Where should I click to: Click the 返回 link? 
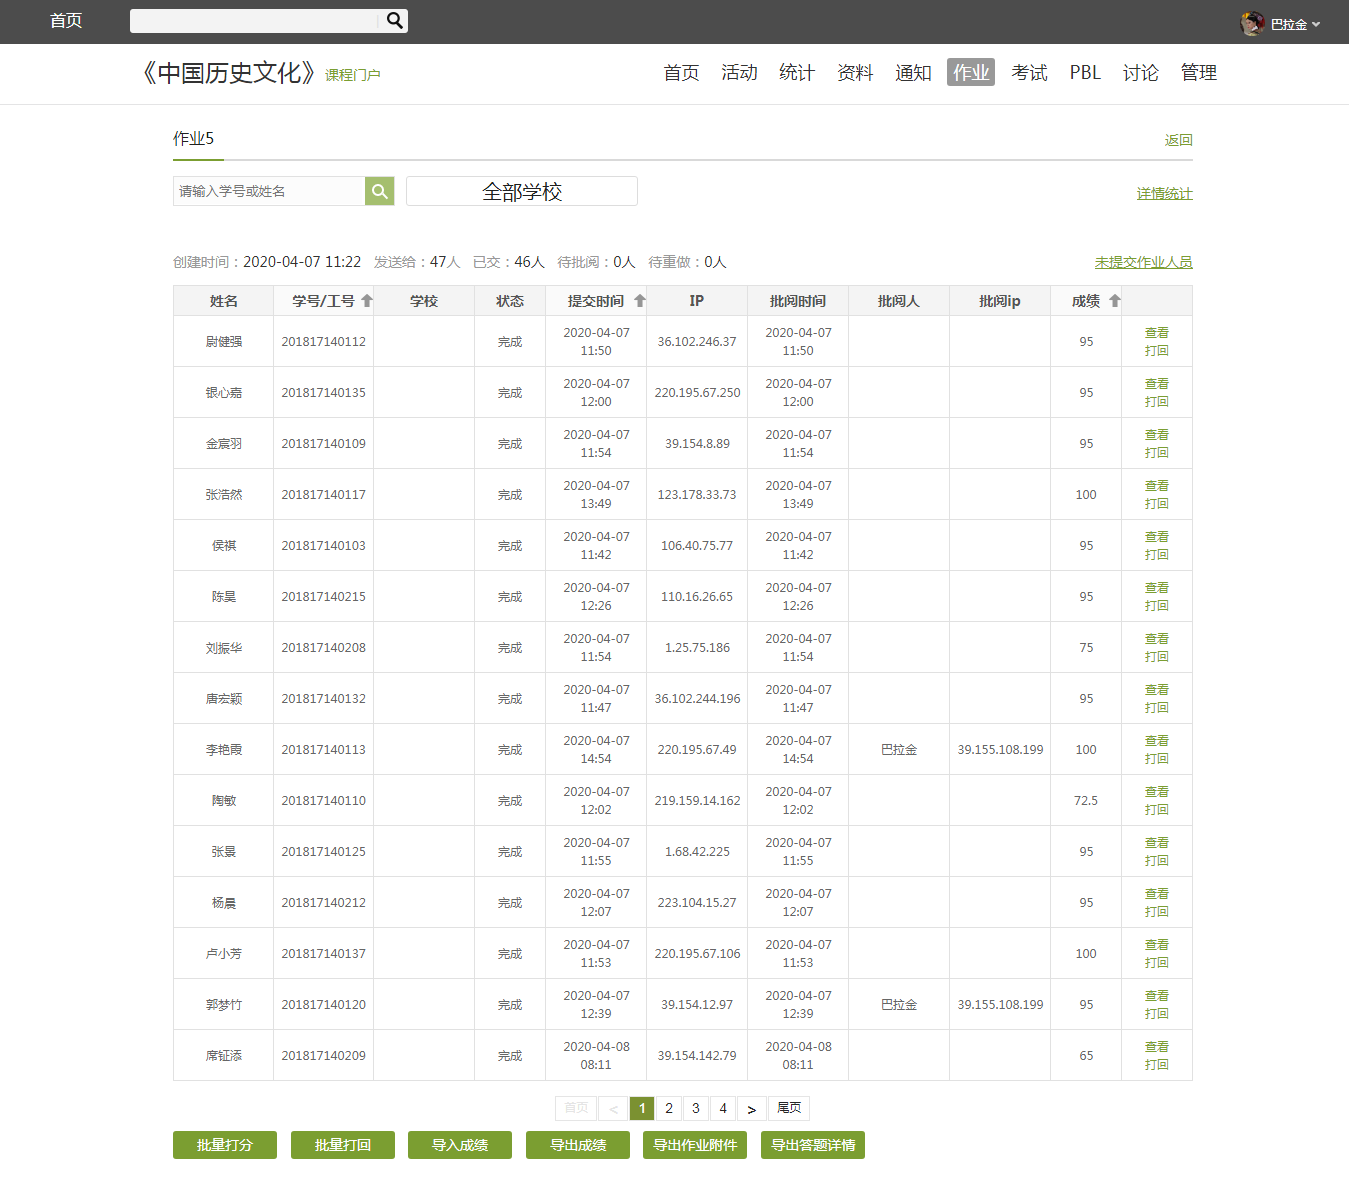1178,140
